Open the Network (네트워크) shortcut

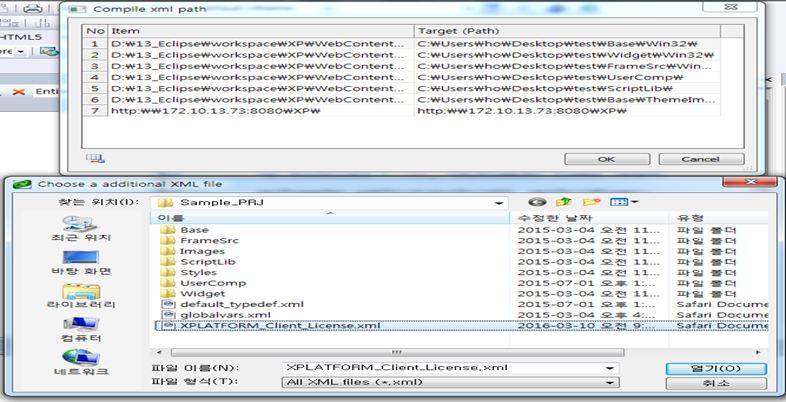tap(81, 364)
